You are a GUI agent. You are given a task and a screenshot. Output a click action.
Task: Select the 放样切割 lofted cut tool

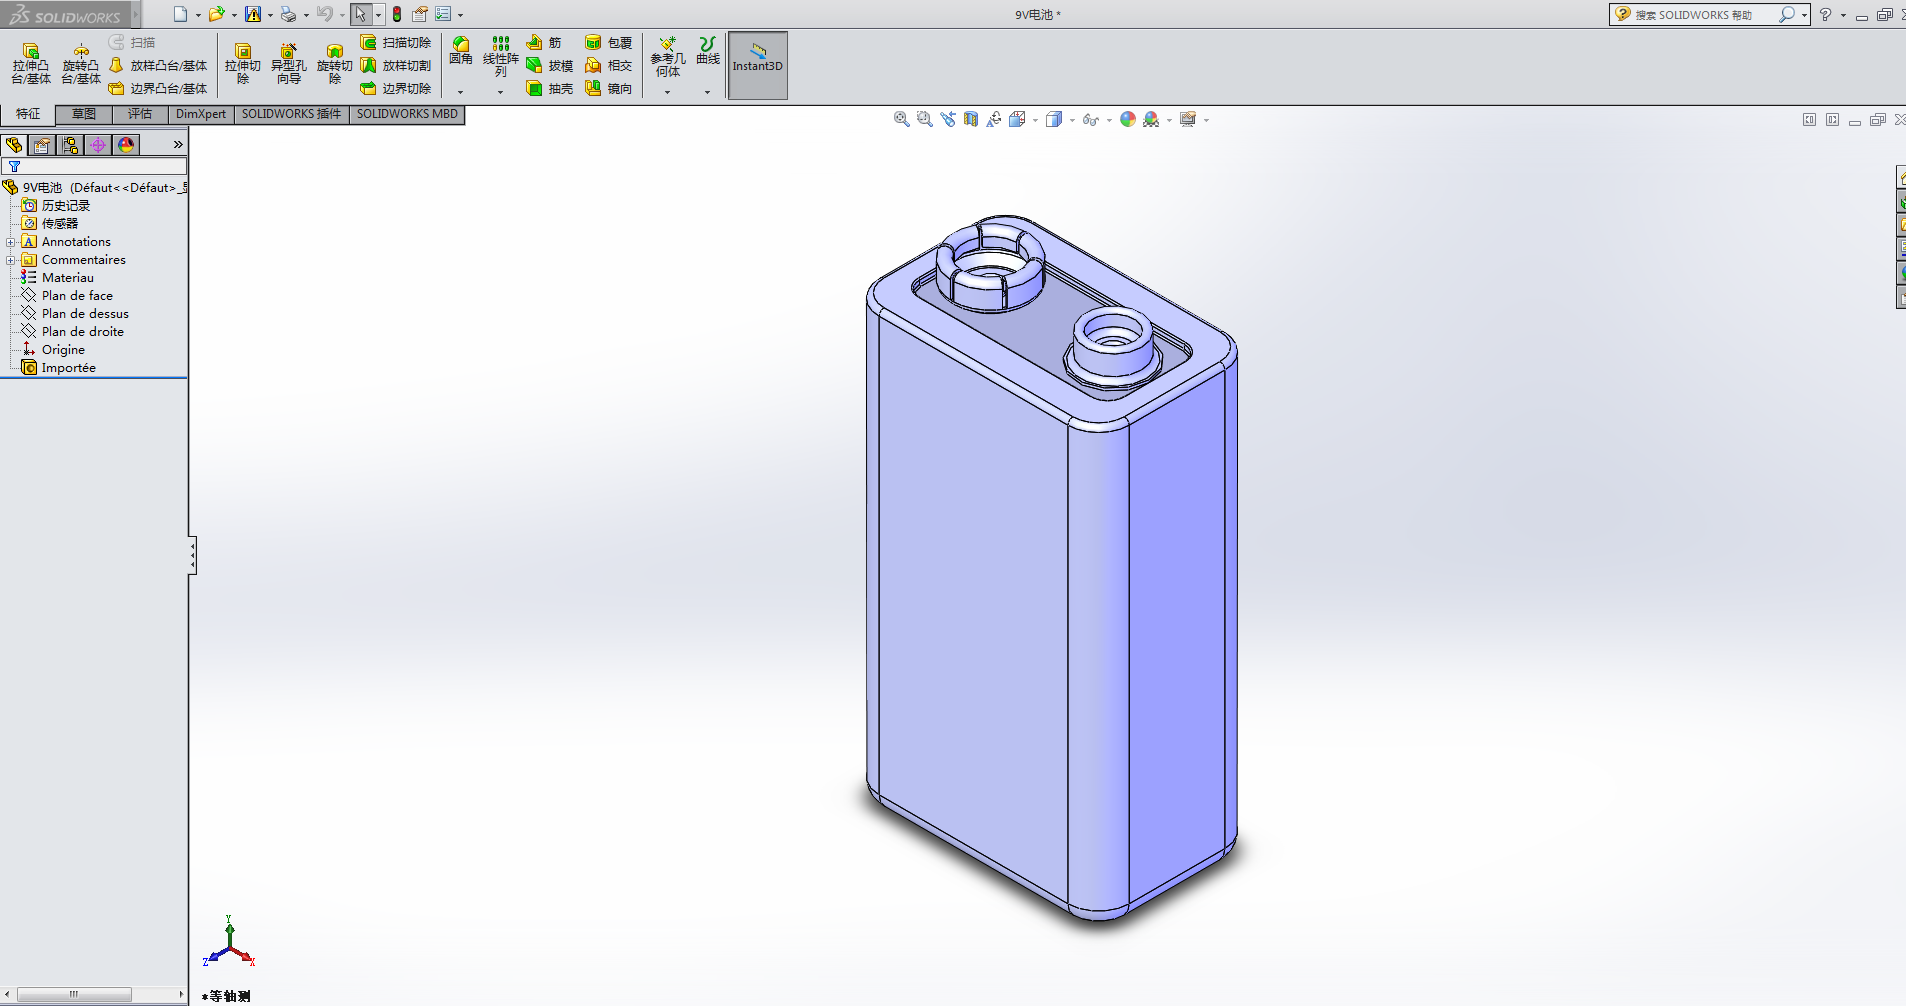[x=396, y=66]
